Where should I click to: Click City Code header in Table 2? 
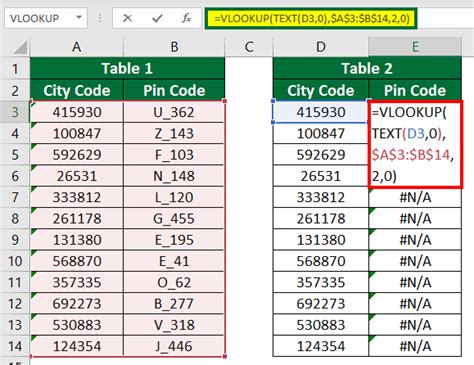[x=321, y=90]
